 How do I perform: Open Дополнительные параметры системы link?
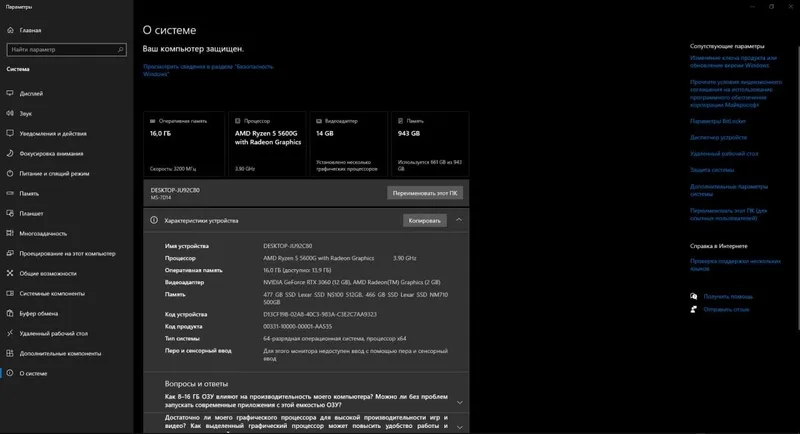[x=729, y=190]
